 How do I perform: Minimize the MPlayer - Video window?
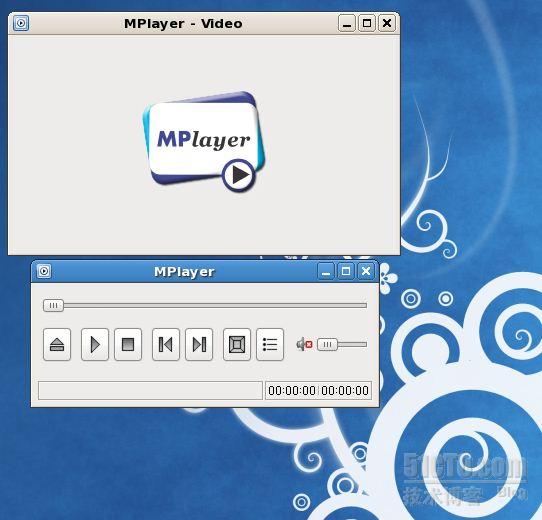point(347,24)
